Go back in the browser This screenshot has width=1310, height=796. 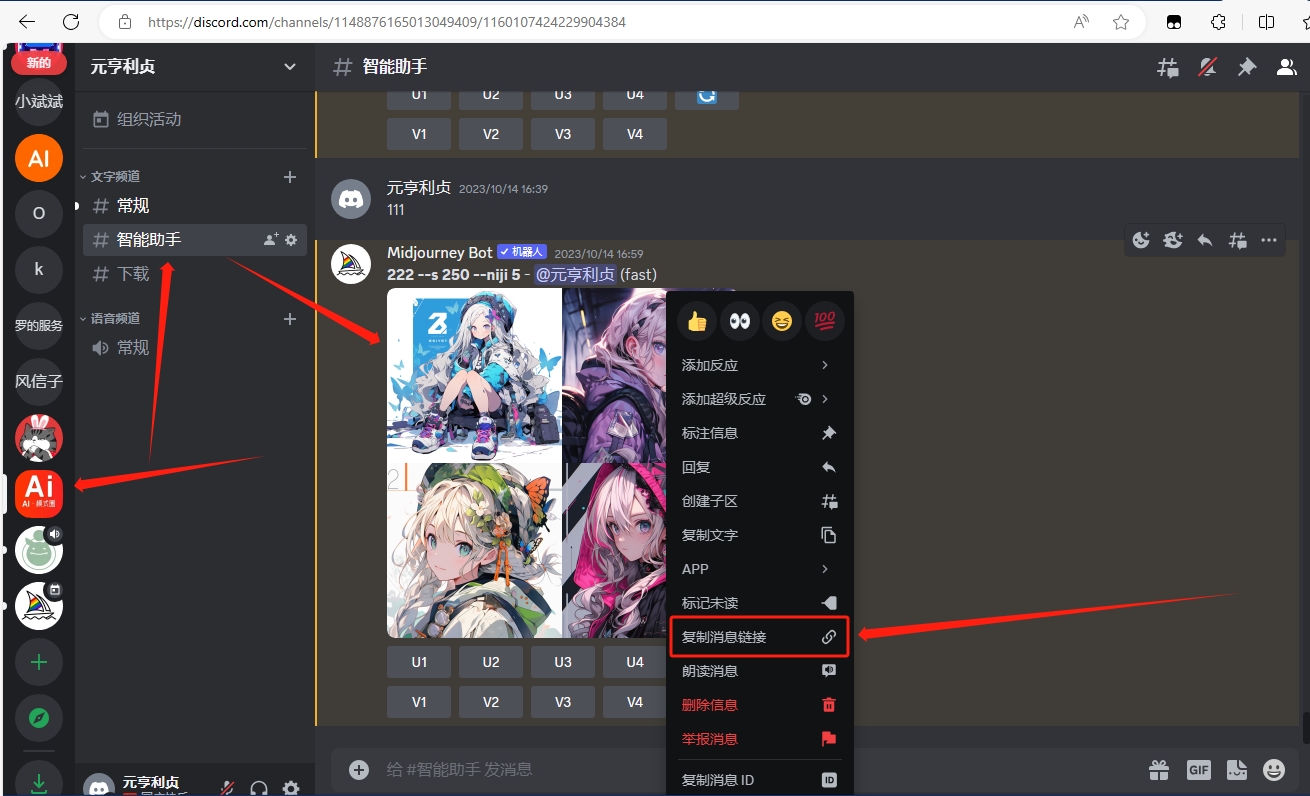pyautogui.click(x=27, y=21)
